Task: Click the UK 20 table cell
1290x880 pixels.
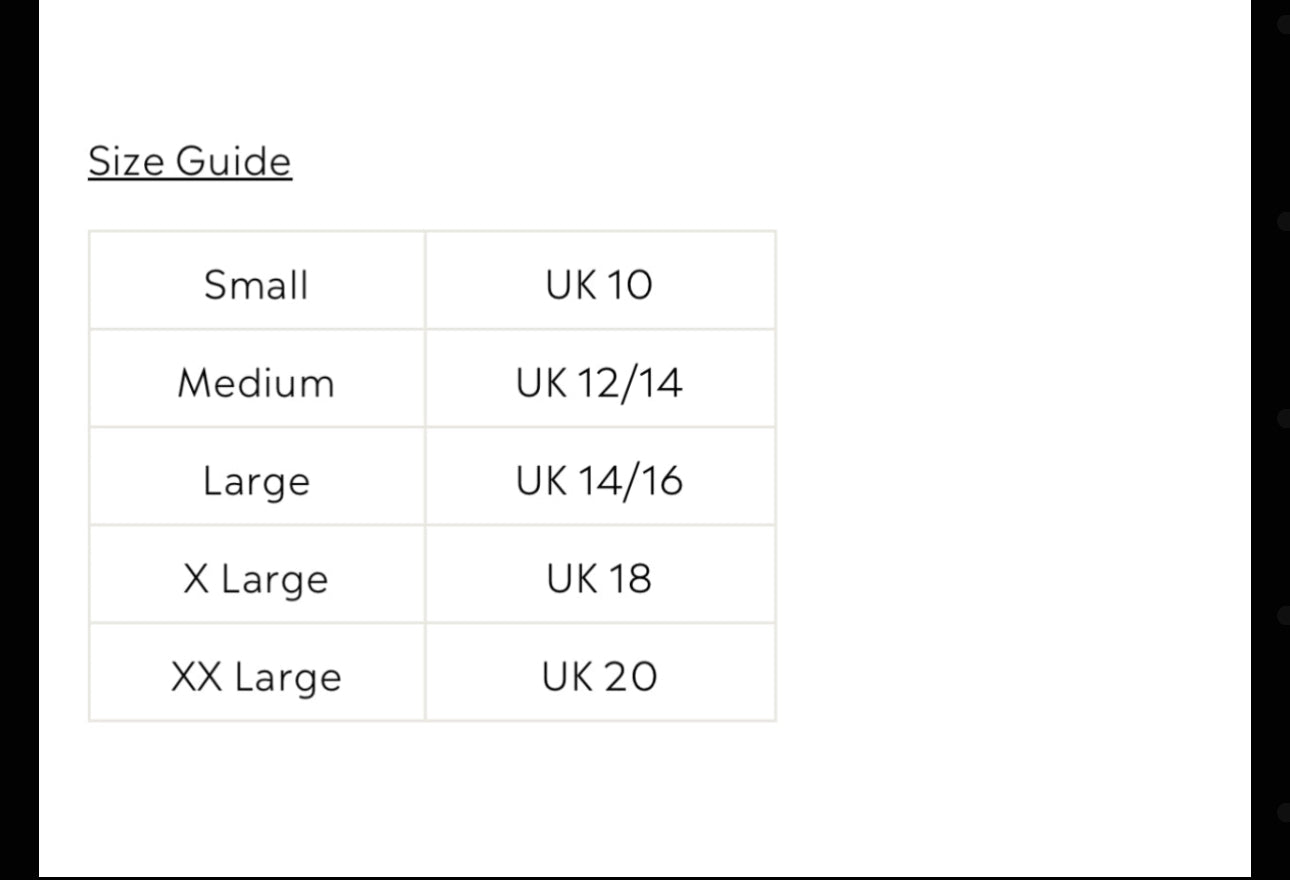Action: pyautogui.click(x=600, y=672)
